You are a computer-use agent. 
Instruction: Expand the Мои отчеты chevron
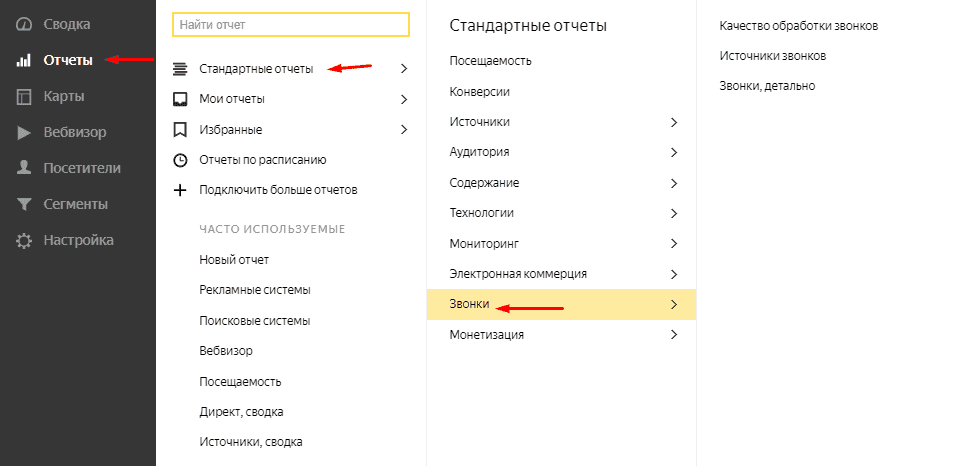tap(404, 99)
